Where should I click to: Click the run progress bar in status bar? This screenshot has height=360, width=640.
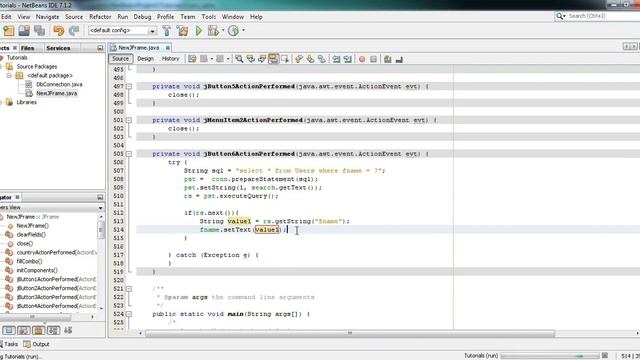550,356
